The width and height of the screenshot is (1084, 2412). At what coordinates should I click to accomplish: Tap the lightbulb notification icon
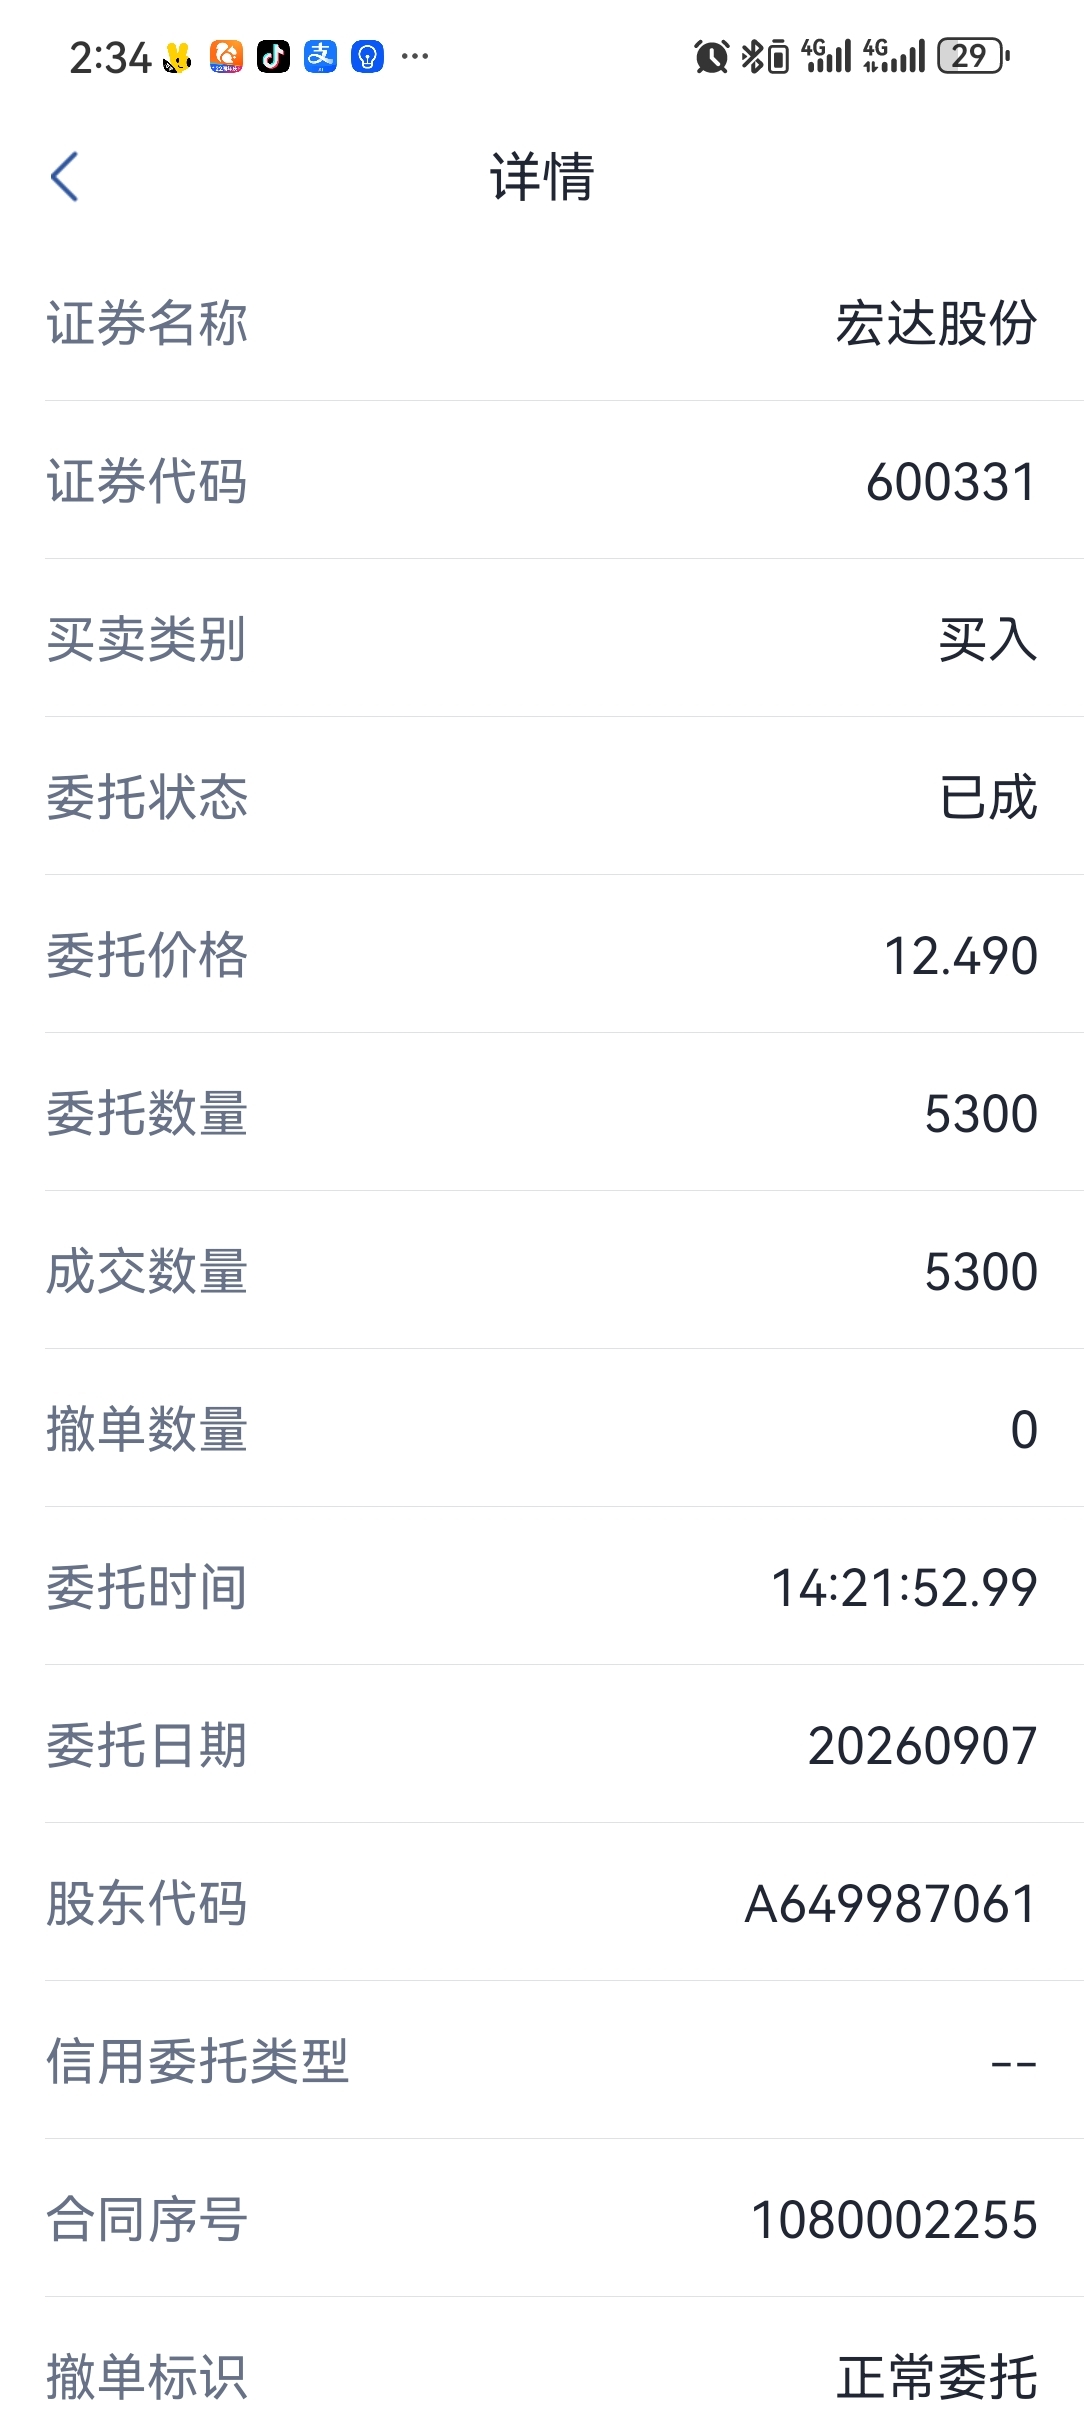368,56
